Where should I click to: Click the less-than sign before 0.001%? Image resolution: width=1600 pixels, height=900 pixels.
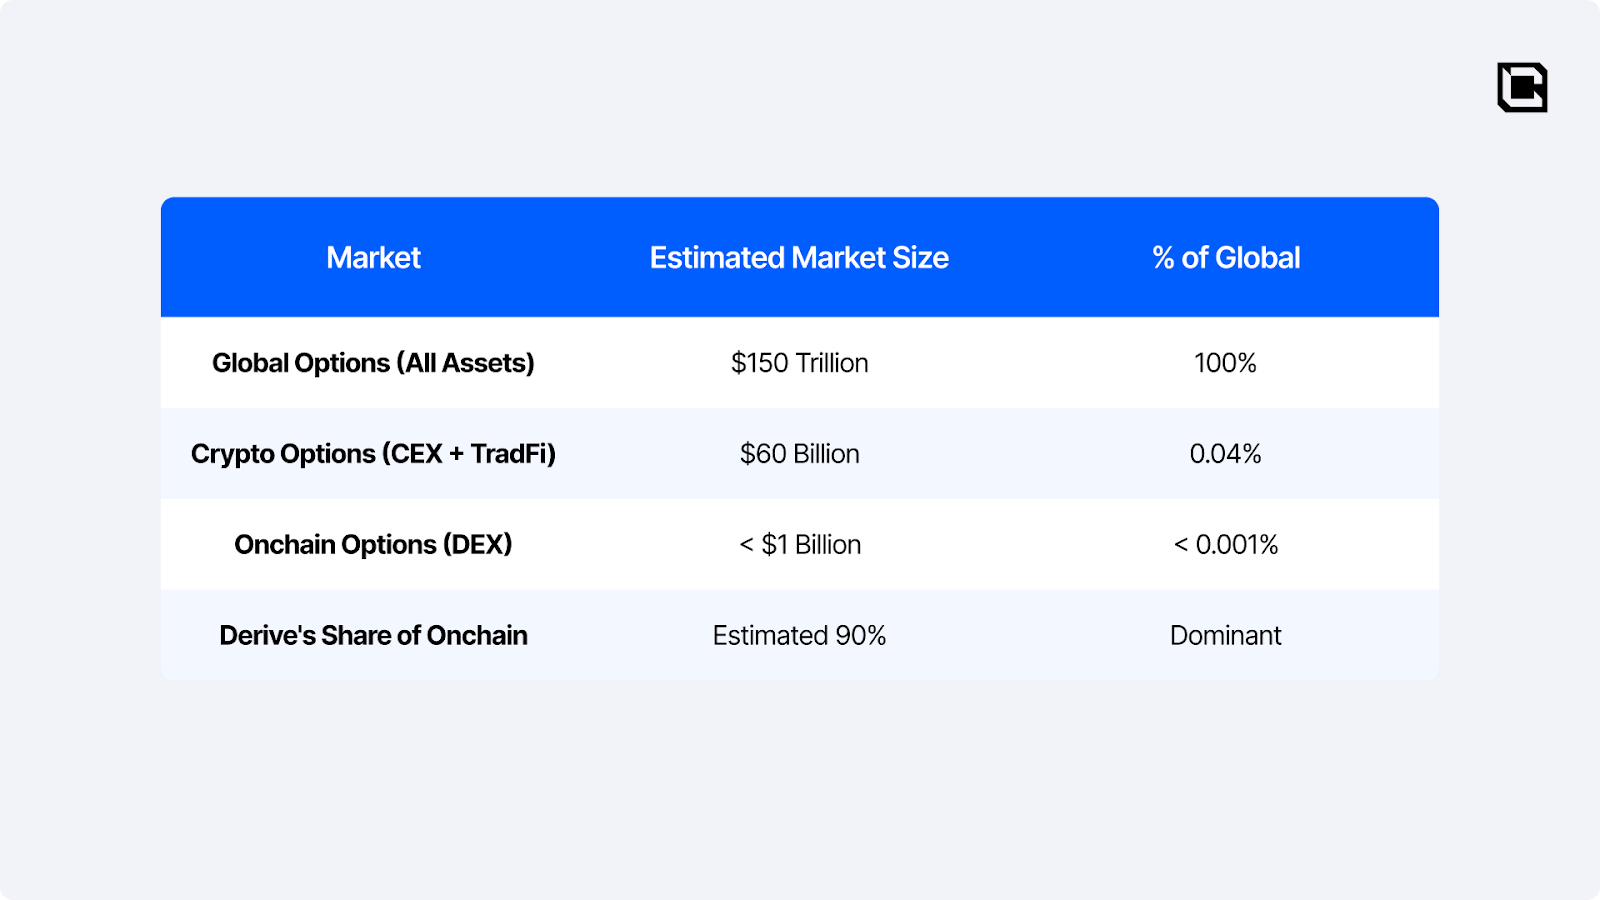click(1181, 545)
